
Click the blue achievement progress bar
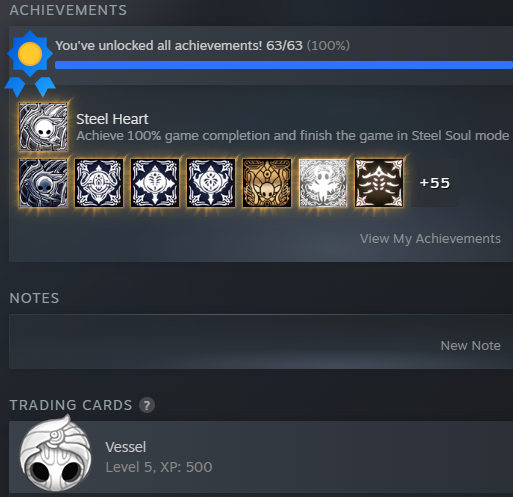point(284,65)
